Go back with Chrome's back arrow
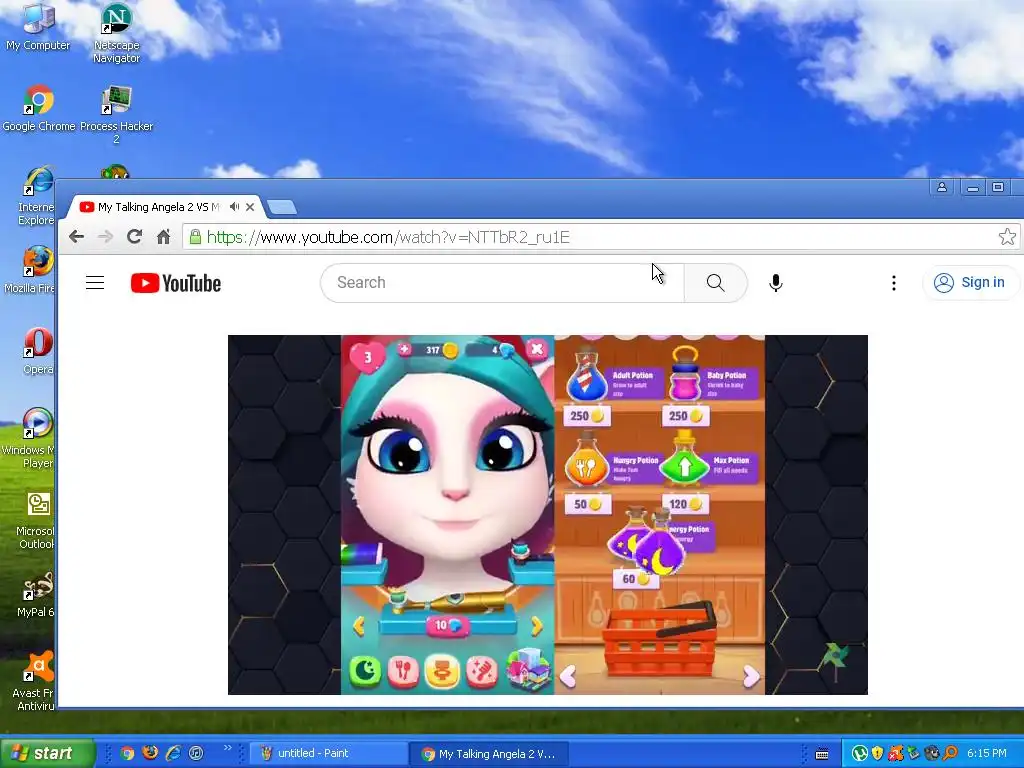The image size is (1024, 768). [76, 236]
